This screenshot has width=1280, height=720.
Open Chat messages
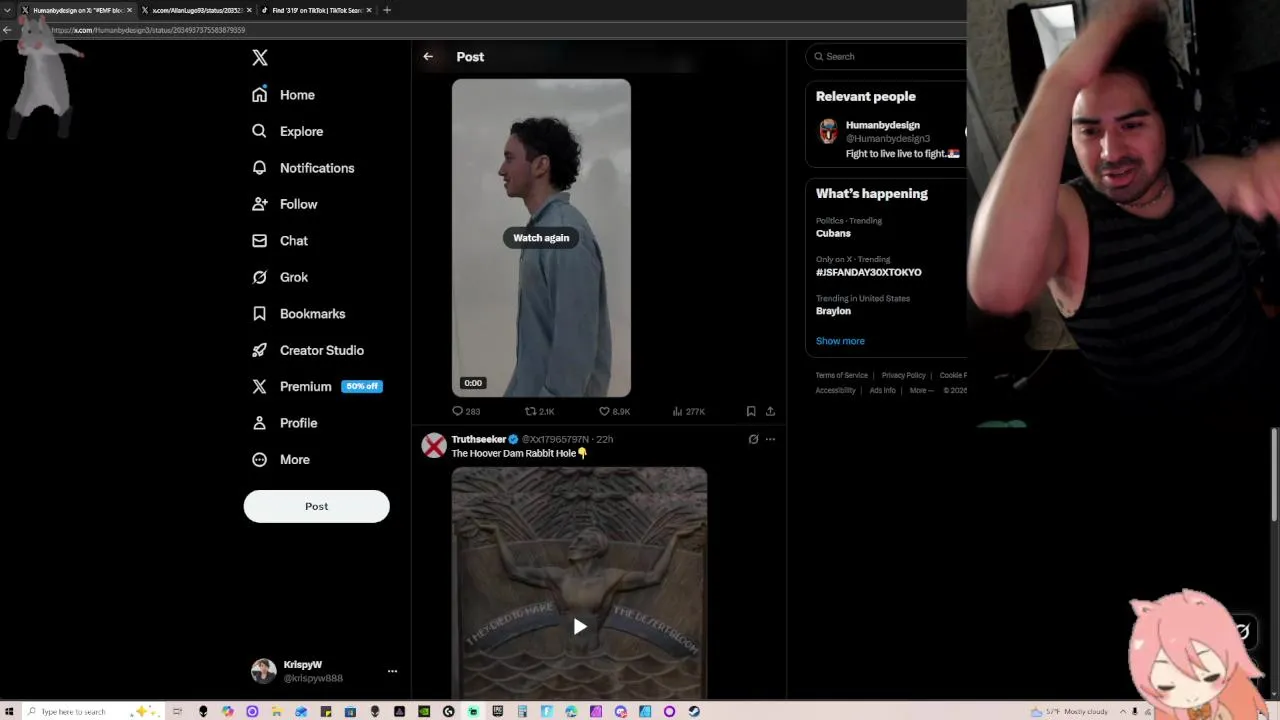point(280,241)
